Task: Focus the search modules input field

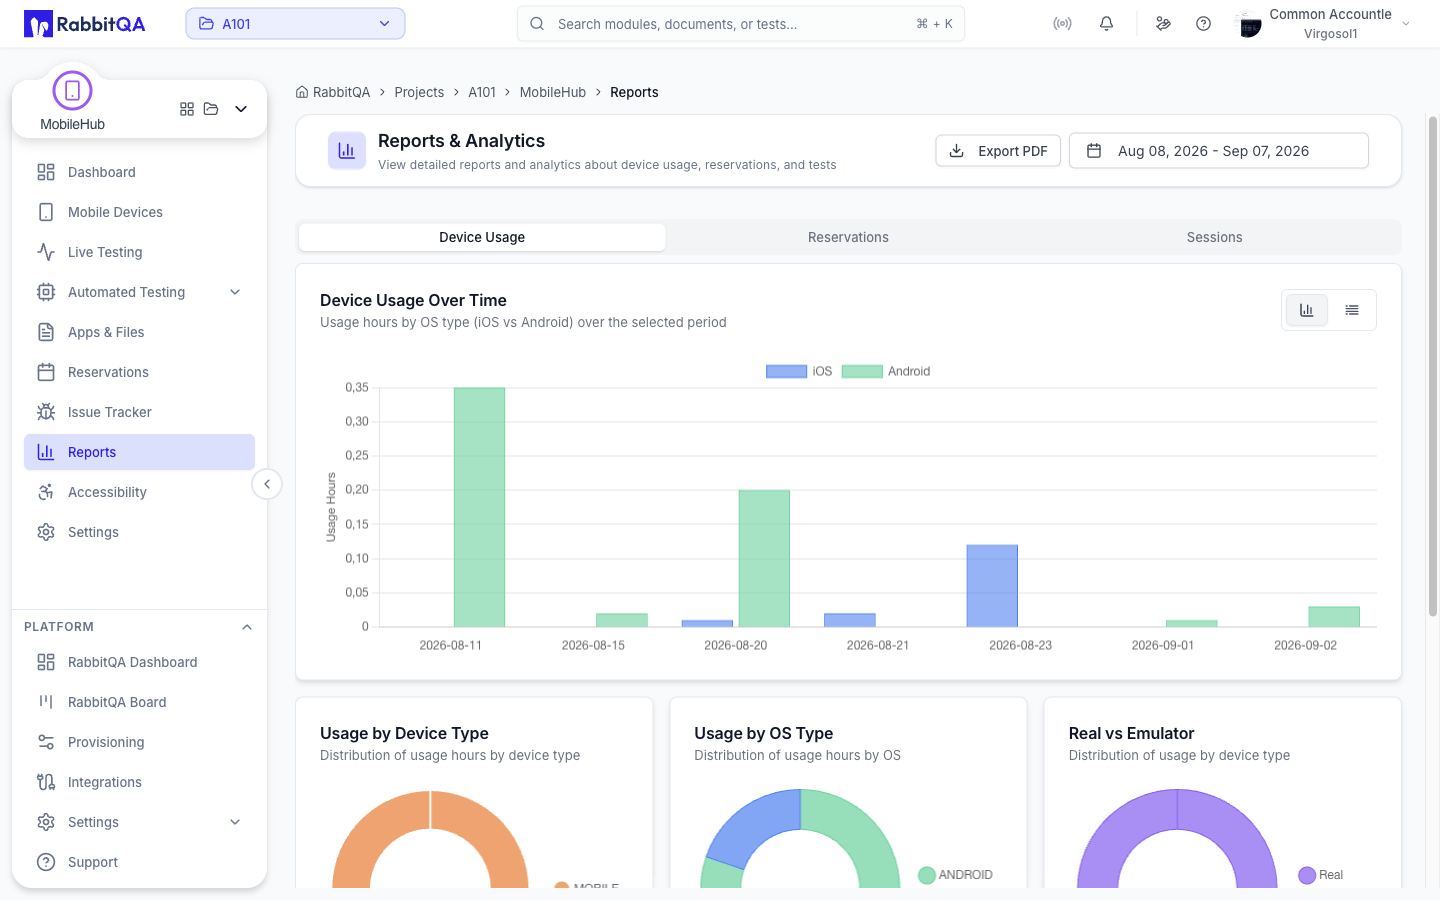Action: point(740,24)
